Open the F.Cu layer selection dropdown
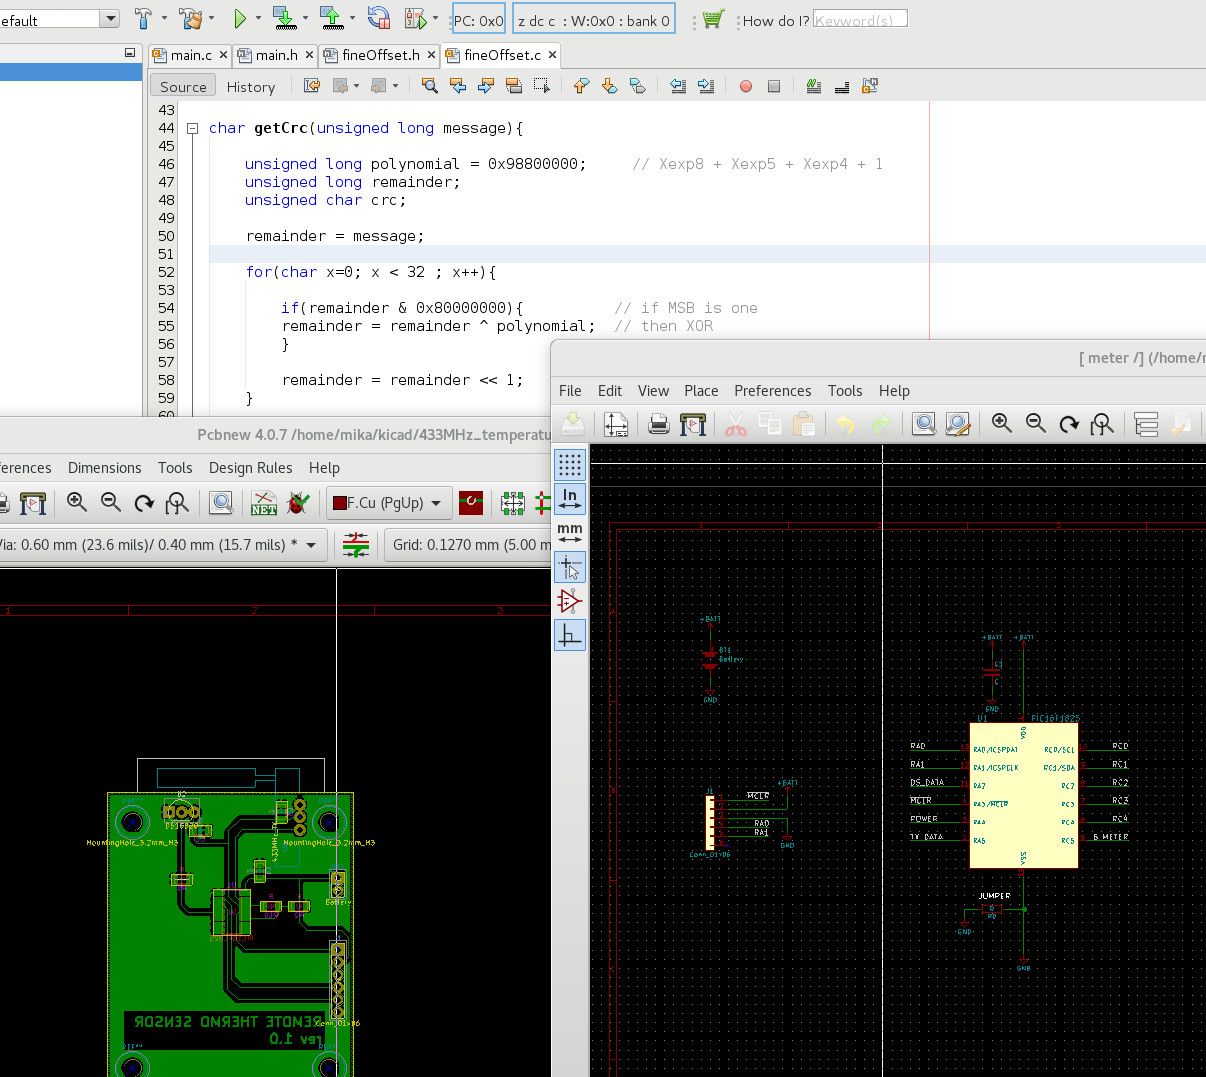 coord(388,503)
